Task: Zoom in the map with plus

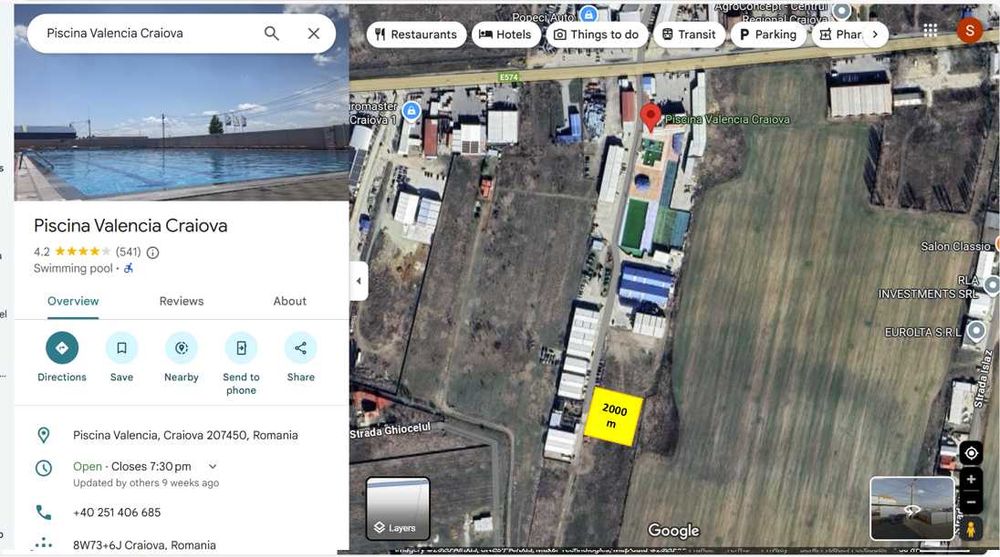Action: coord(971,479)
